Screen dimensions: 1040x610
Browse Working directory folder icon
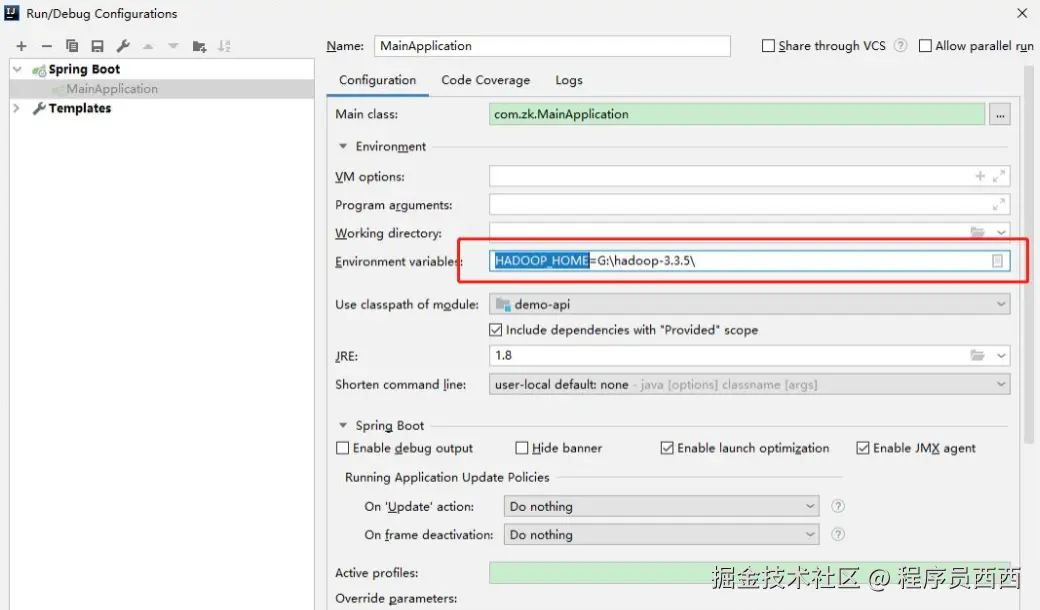click(978, 232)
